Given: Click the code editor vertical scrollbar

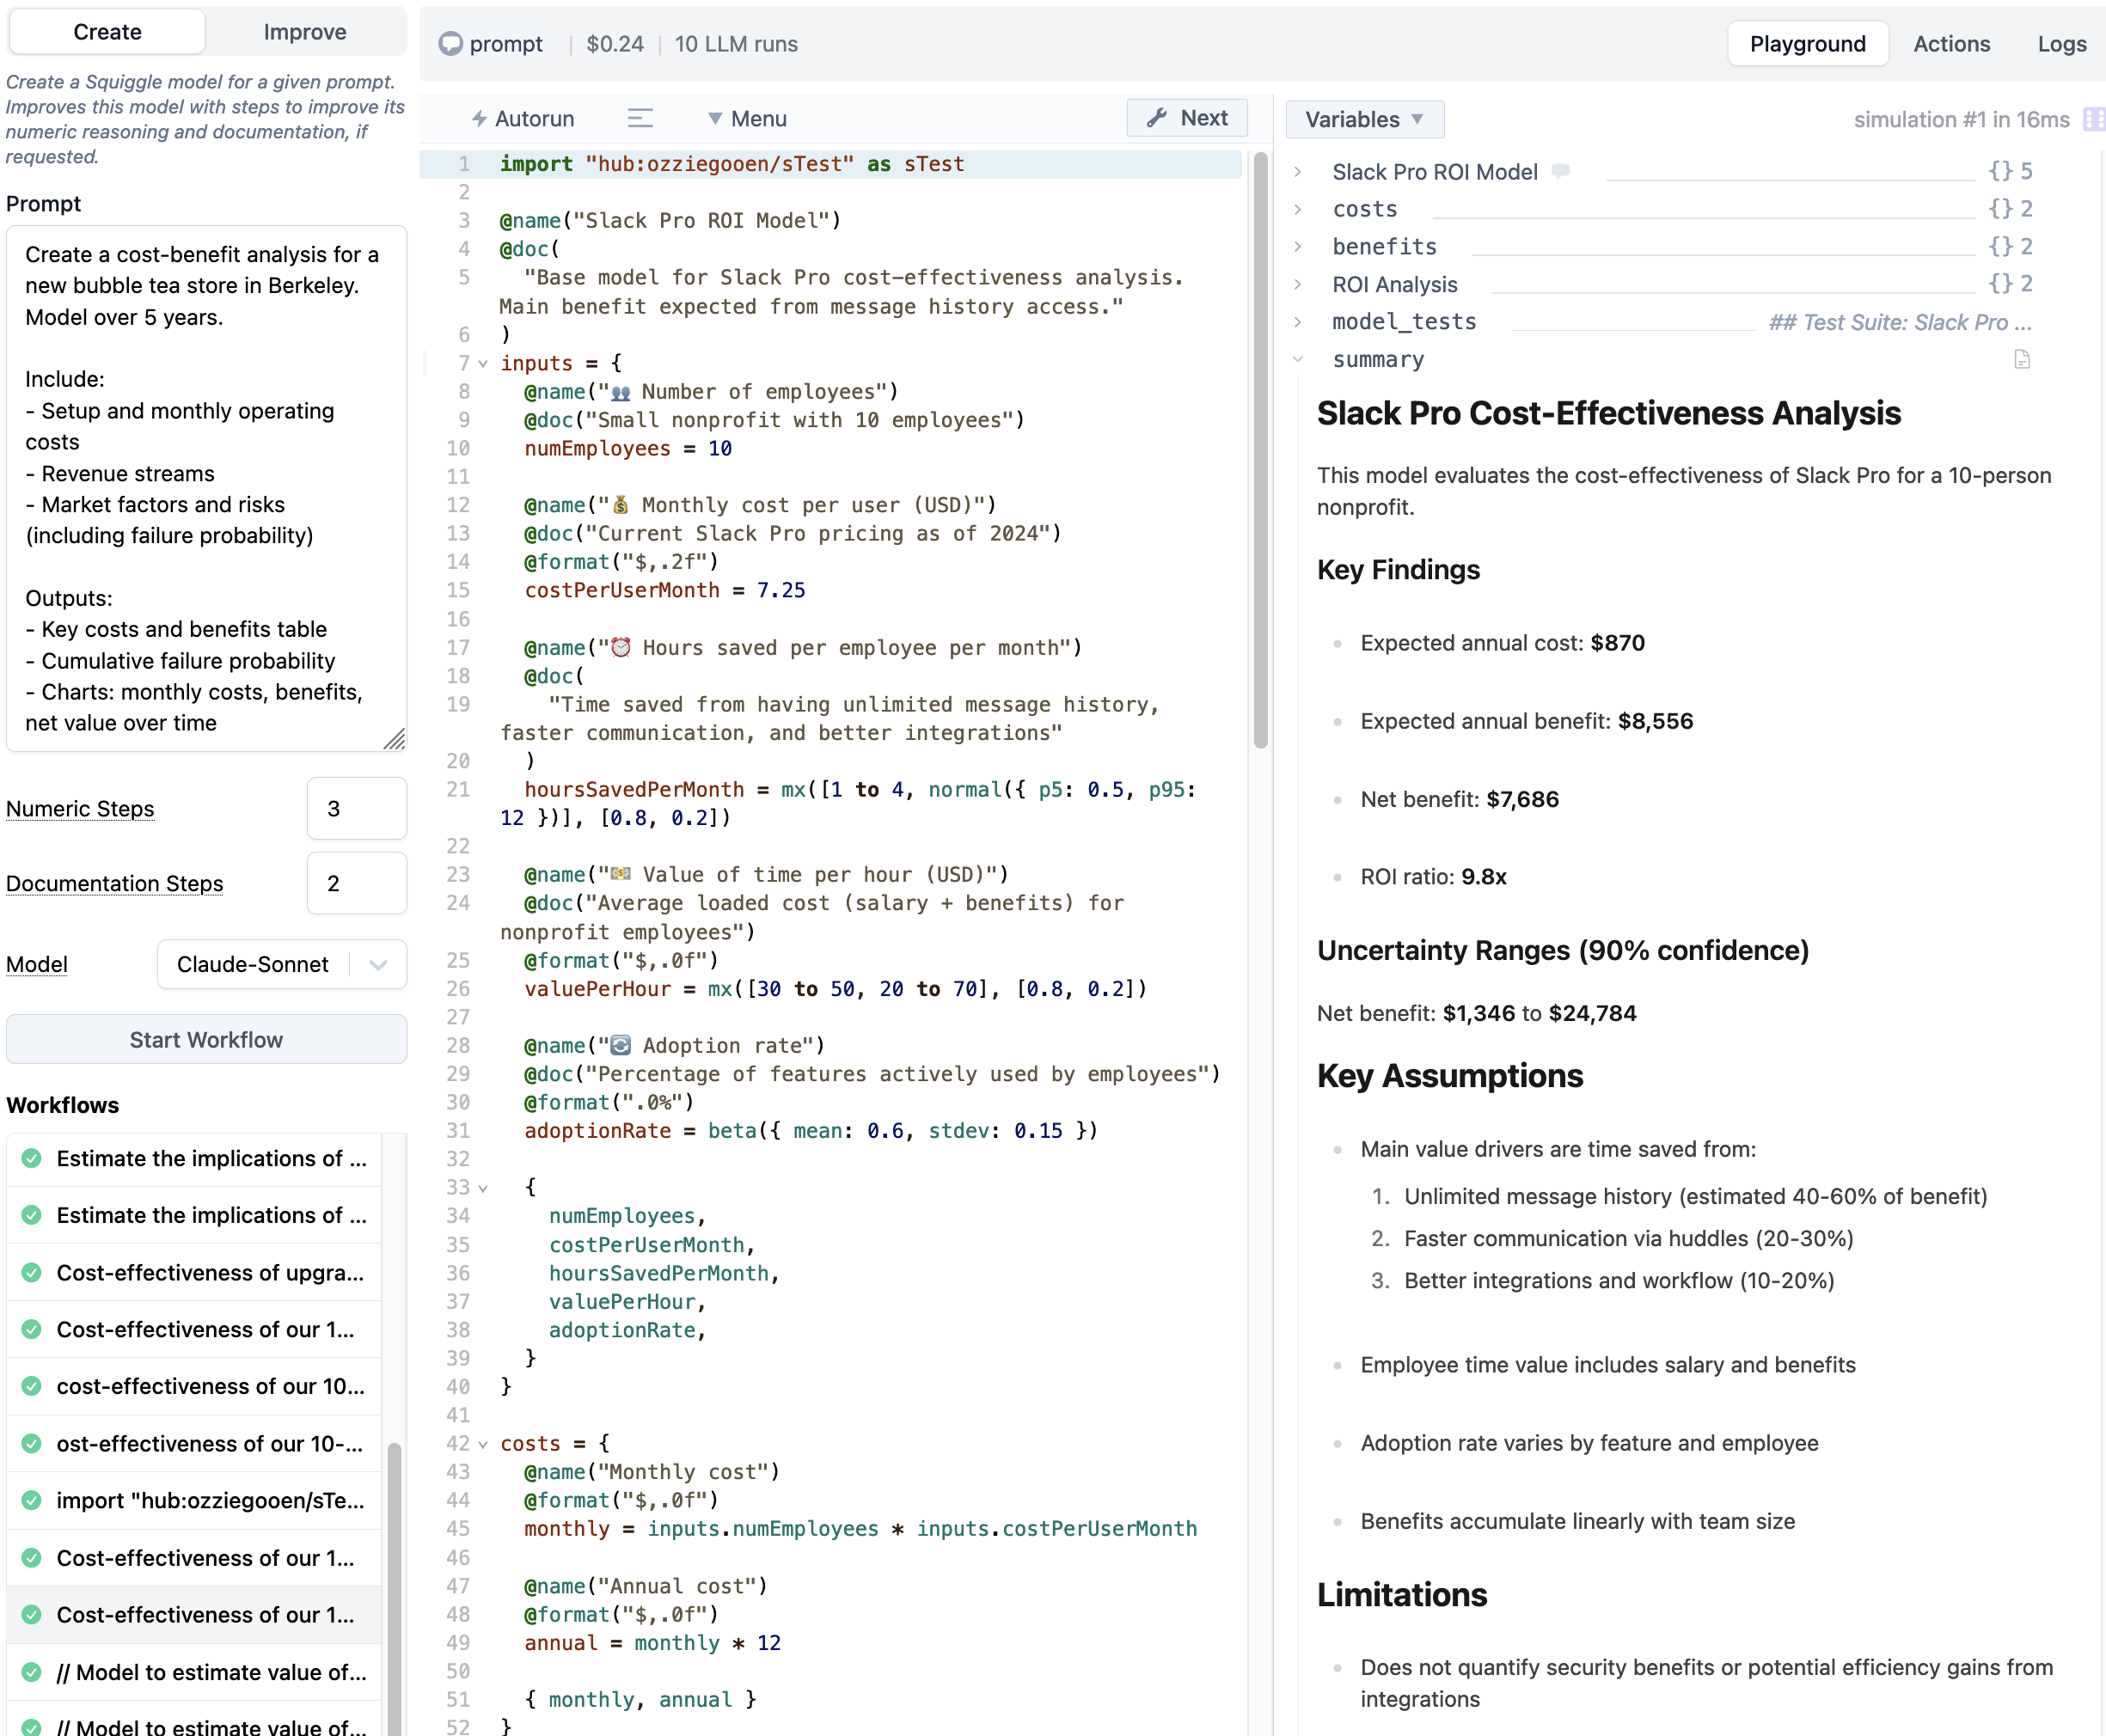Looking at the screenshot, I should pyautogui.click(x=1260, y=450).
